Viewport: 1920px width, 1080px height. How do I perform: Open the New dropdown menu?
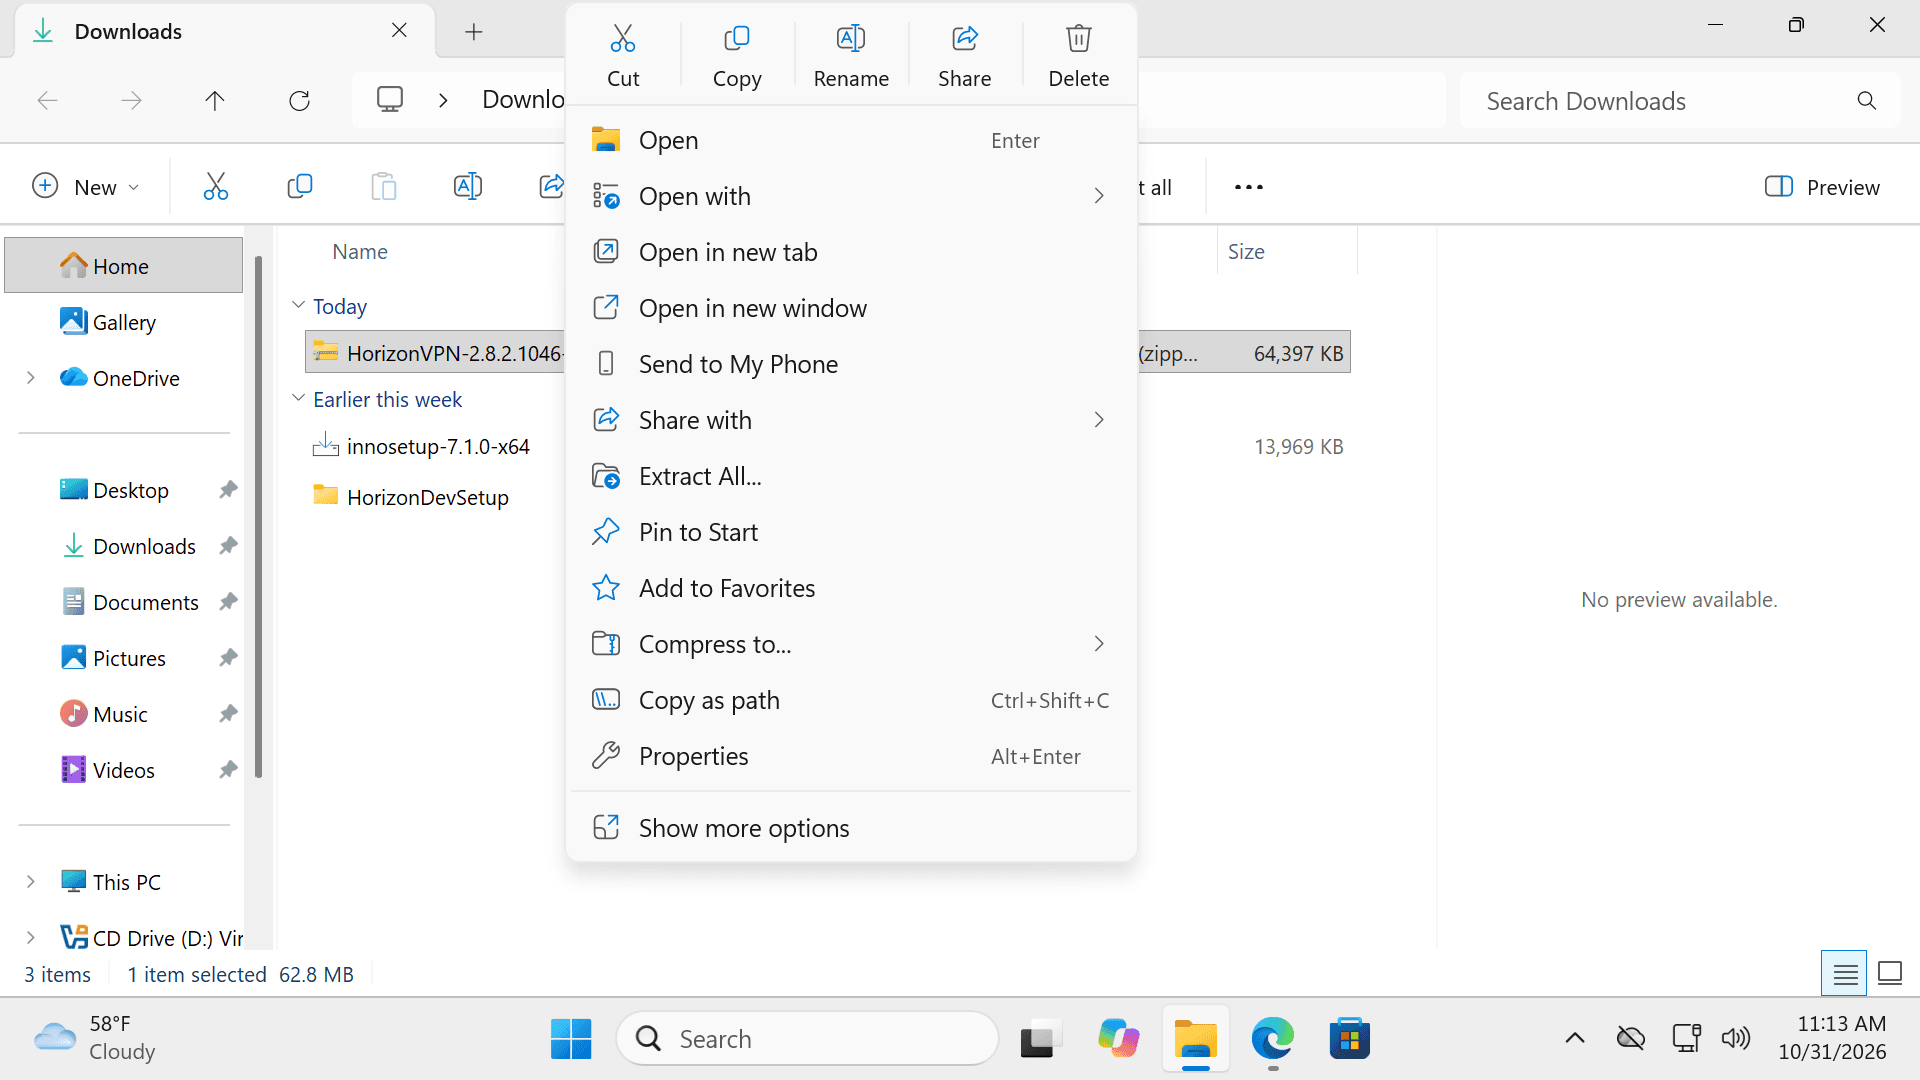[x=86, y=187]
